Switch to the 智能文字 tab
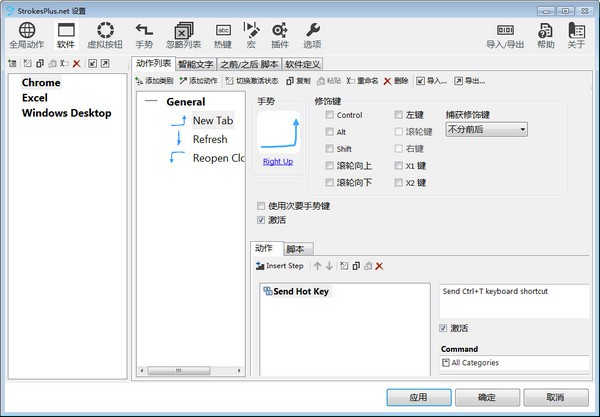The image size is (600, 417). 196,64
